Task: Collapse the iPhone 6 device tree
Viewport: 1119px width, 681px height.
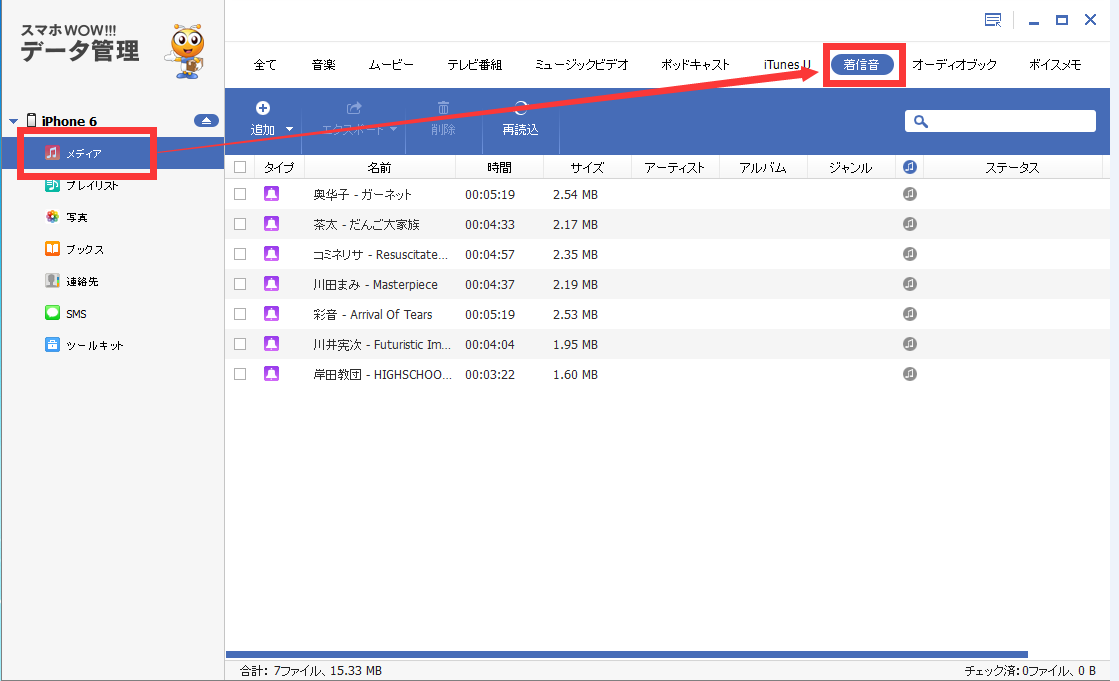Action: (x=13, y=121)
